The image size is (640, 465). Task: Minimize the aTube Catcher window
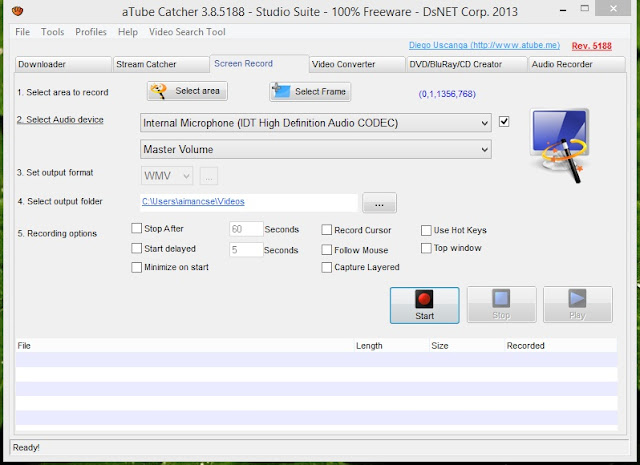(563, 10)
